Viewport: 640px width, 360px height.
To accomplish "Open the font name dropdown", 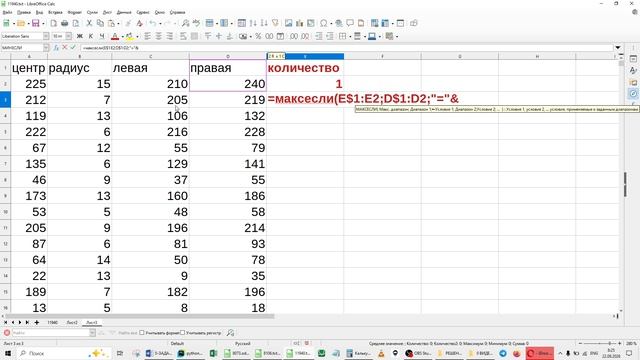I will [x=46, y=36].
